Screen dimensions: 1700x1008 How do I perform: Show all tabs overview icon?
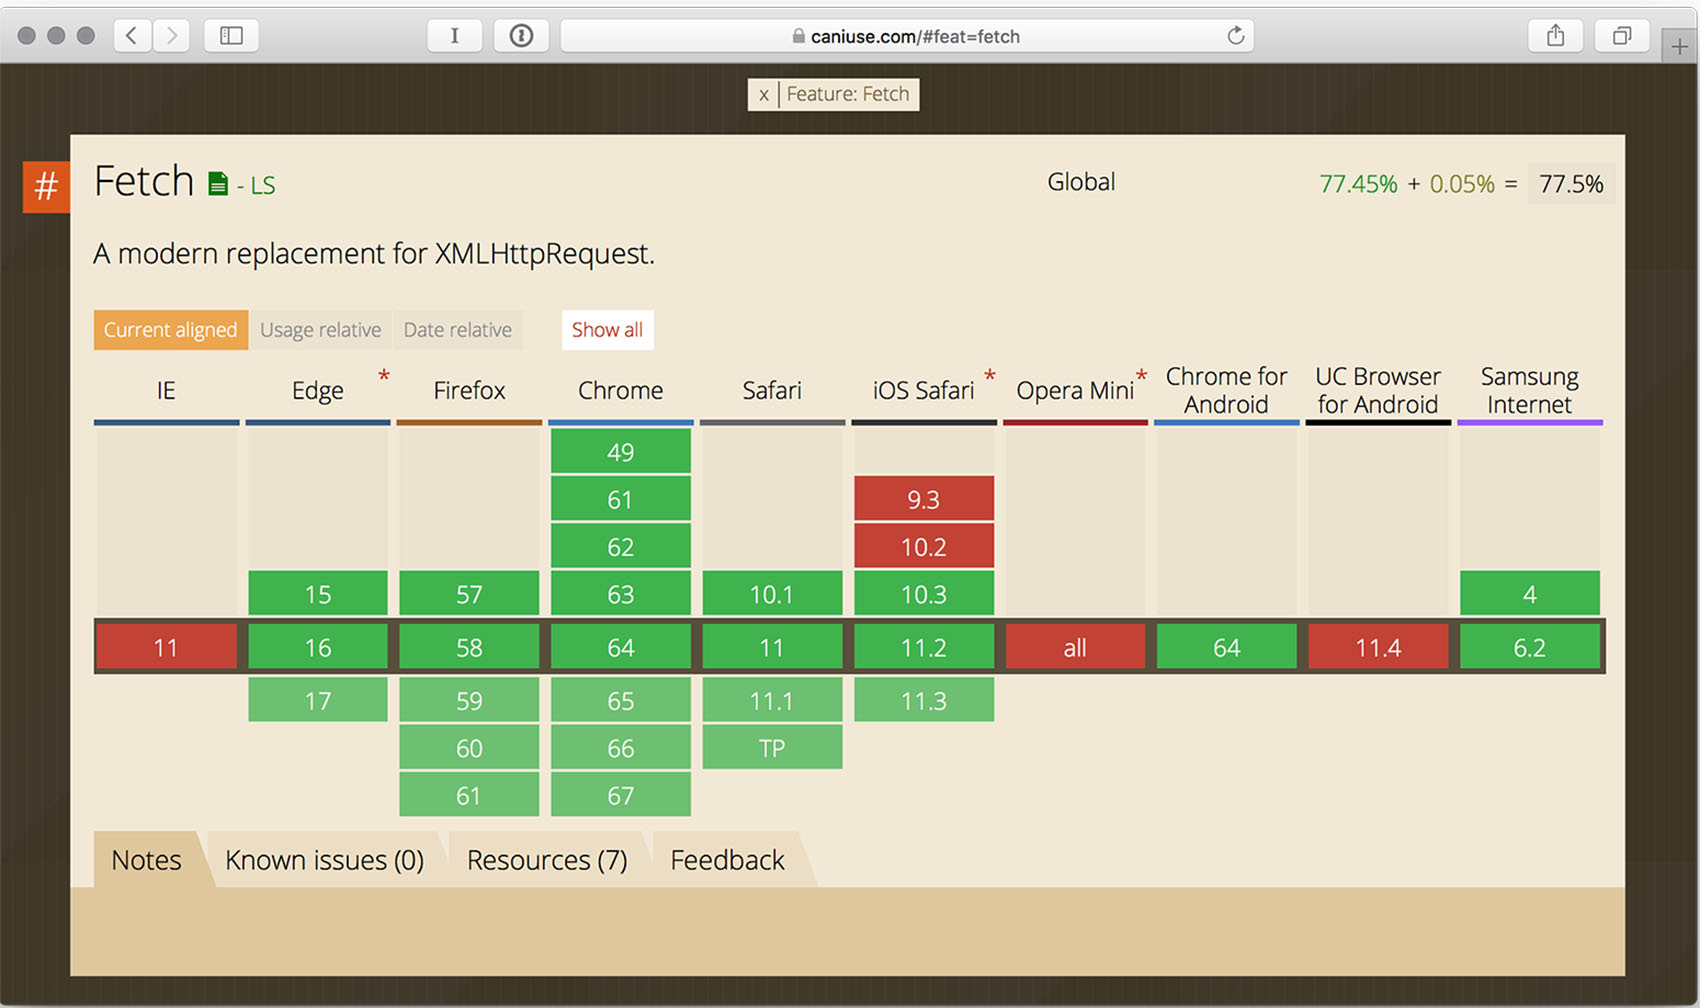(1622, 36)
